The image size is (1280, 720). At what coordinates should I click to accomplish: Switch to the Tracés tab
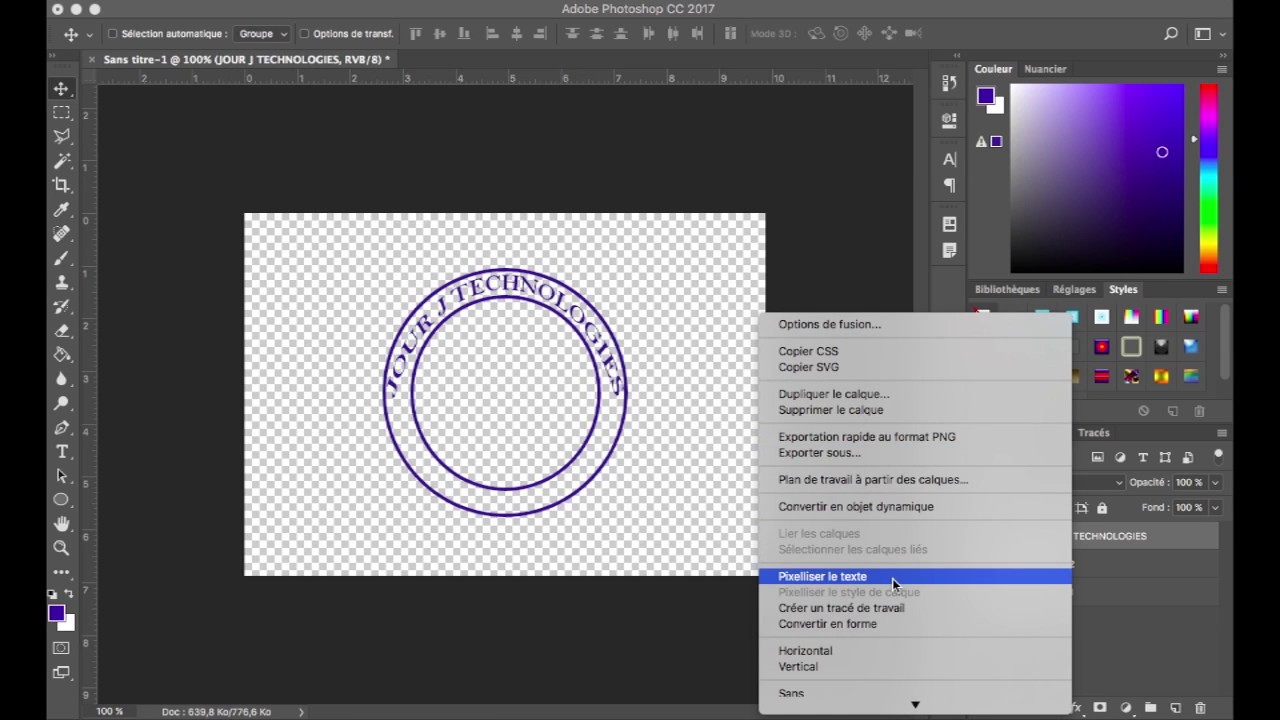click(x=1094, y=433)
